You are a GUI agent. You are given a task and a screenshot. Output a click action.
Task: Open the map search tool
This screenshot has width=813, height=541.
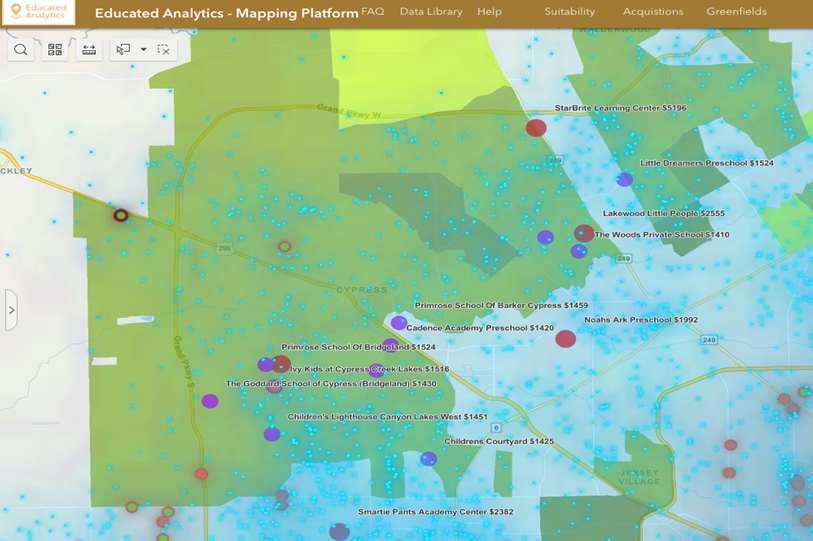pos(21,49)
